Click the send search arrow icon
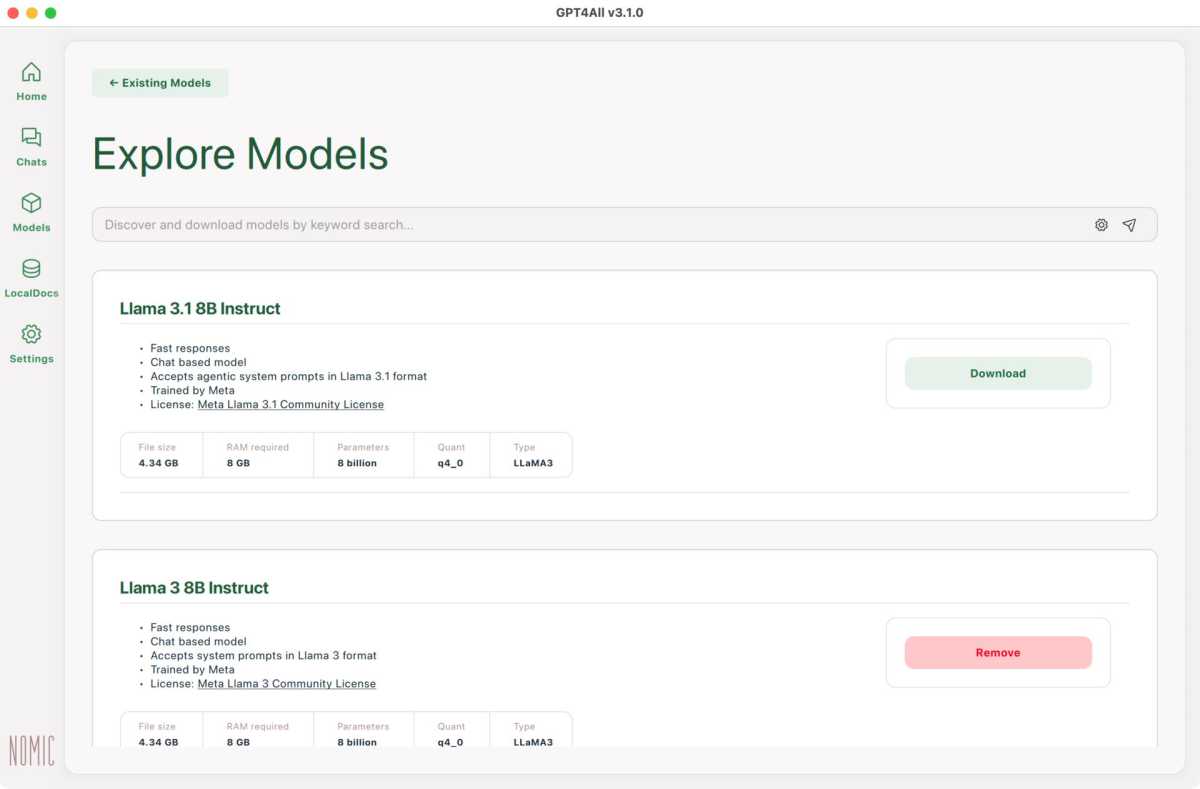The height and width of the screenshot is (789, 1200). pos(1129,225)
